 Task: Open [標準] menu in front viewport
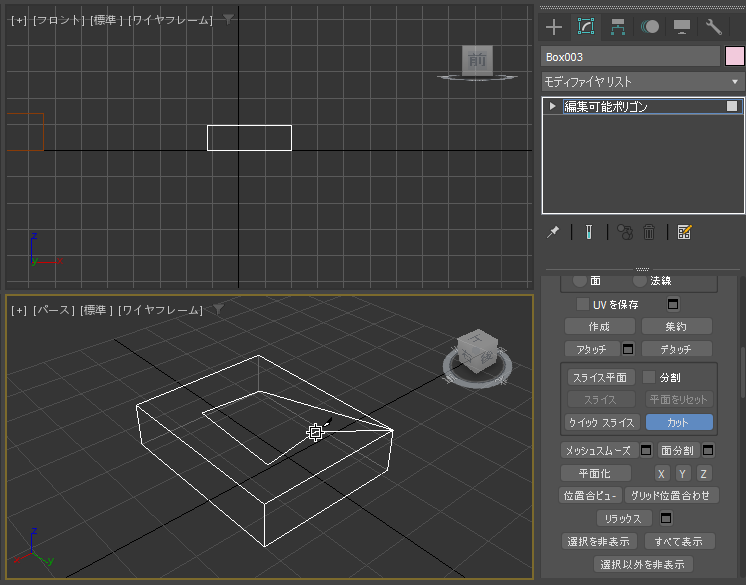pos(107,20)
